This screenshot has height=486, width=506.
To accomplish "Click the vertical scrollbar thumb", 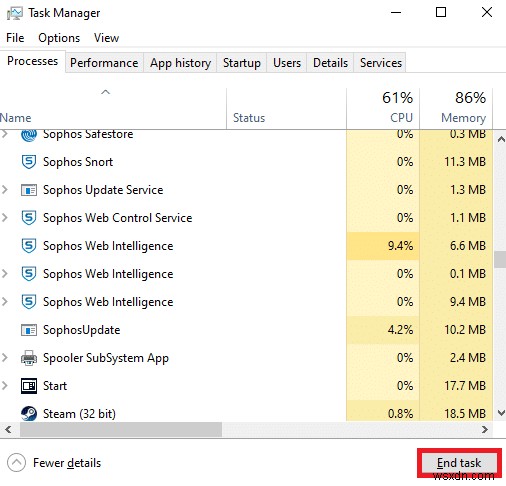I will pyautogui.click(x=500, y=259).
